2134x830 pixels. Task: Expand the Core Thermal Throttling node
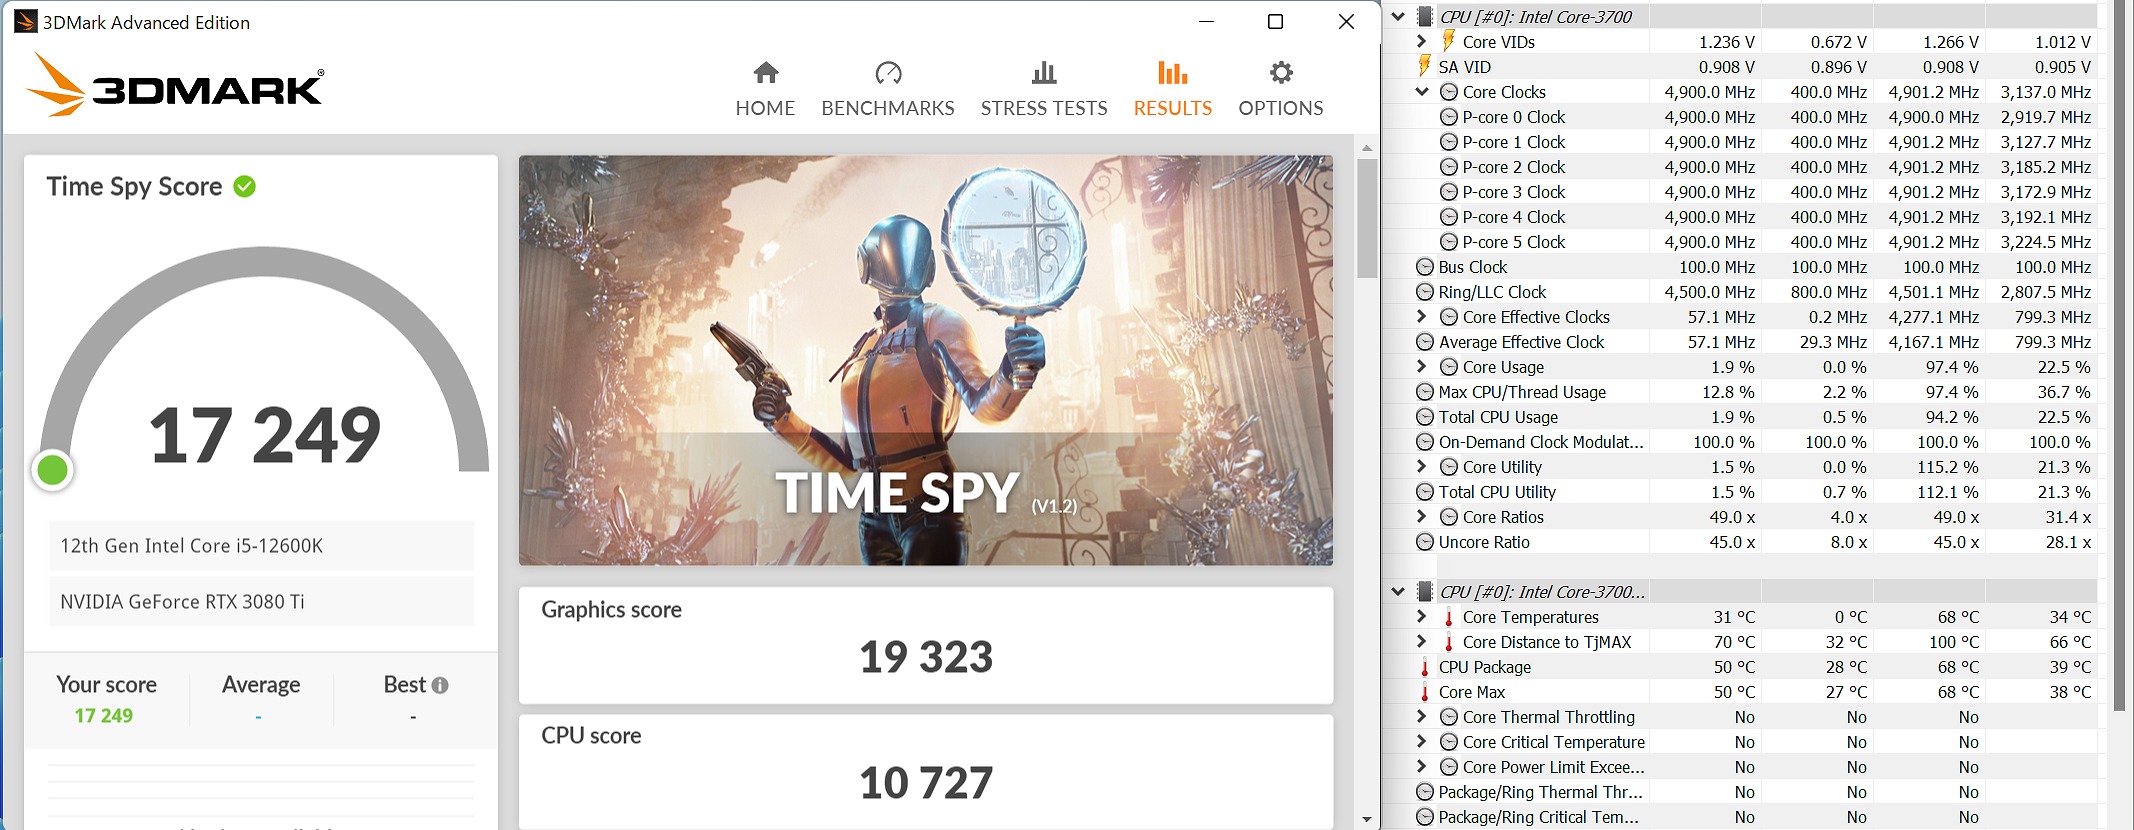[1422, 717]
